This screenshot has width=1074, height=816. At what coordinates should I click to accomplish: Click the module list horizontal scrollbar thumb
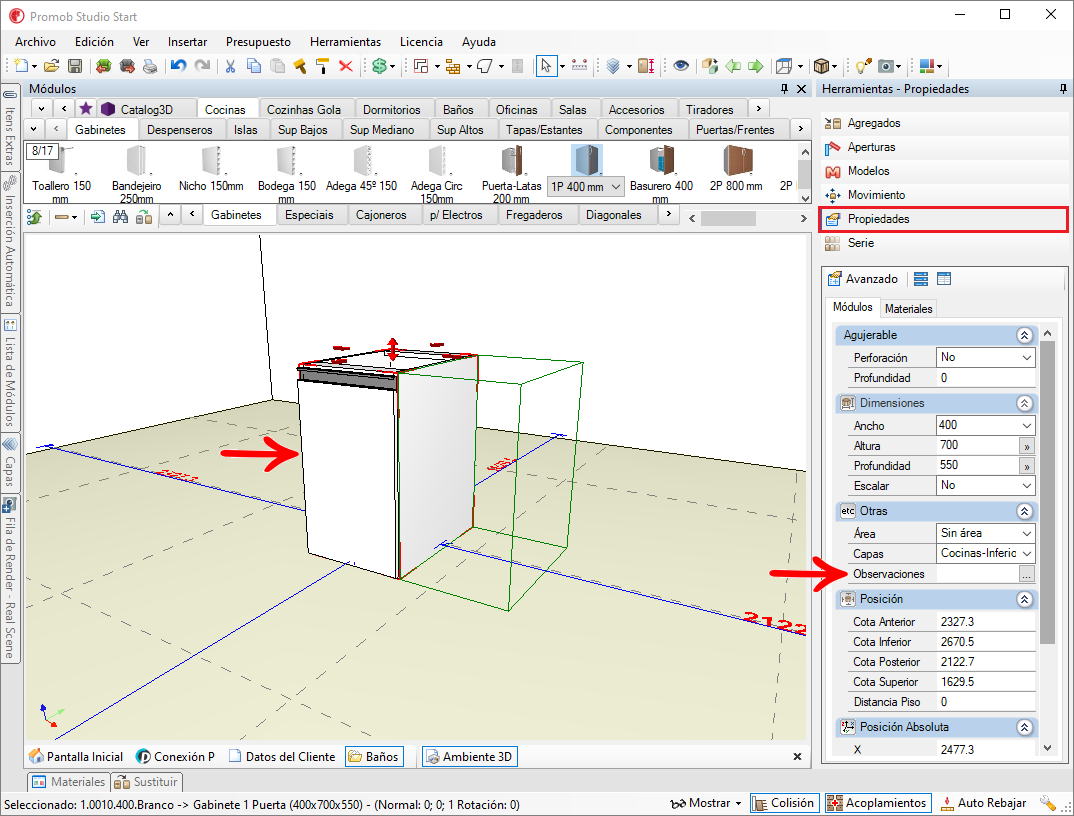tap(728, 218)
